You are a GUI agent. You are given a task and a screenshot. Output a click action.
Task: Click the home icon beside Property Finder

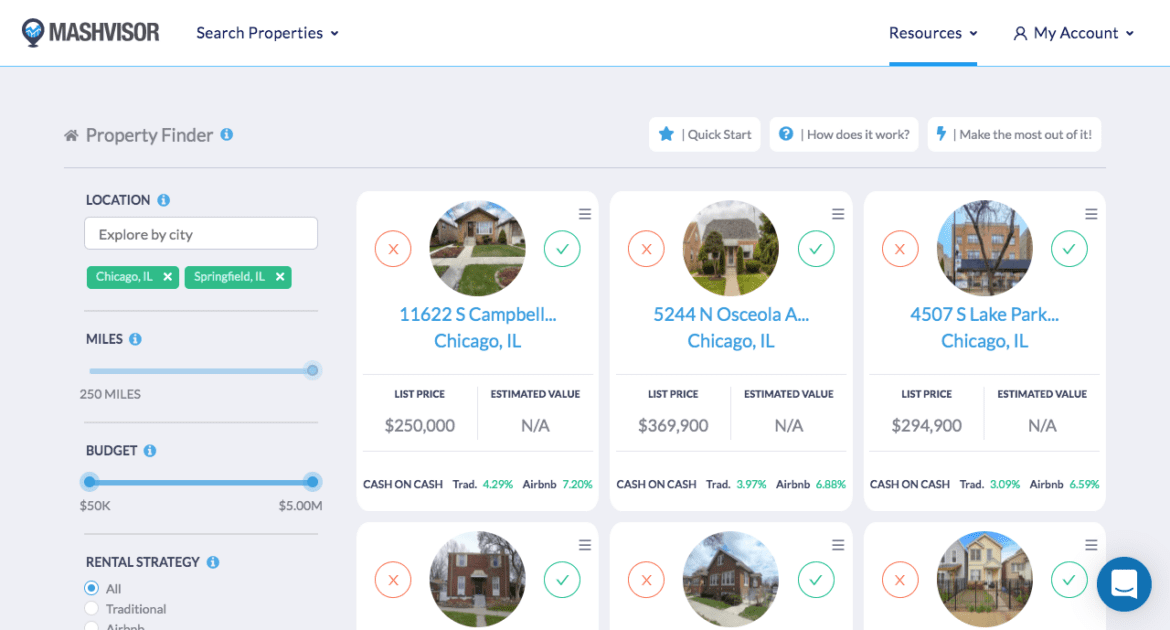(x=69, y=134)
